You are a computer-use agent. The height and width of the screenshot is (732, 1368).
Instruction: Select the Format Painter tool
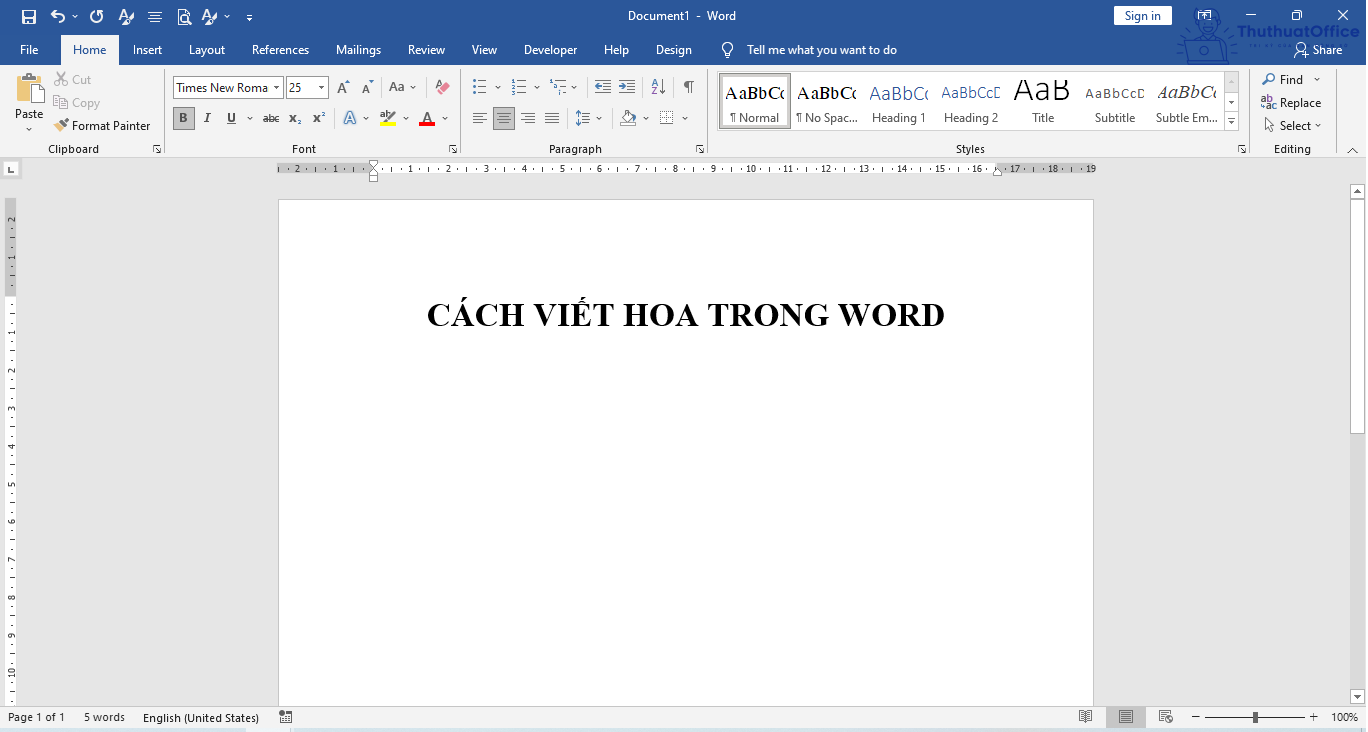(x=103, y=125)
